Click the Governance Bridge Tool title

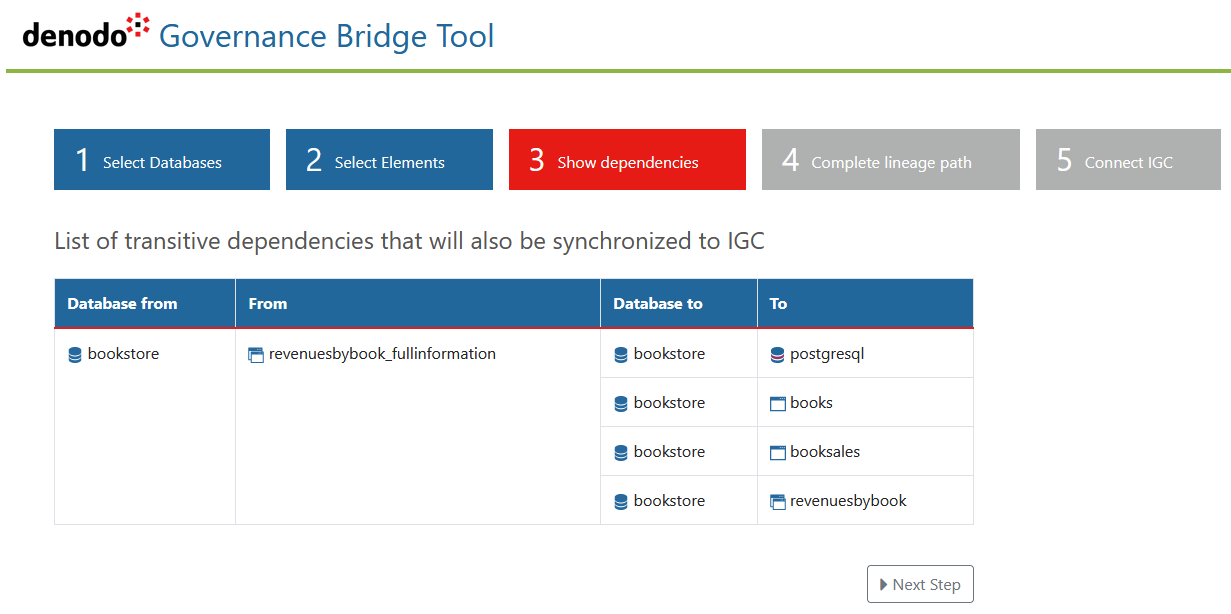(x=327, y=36)
